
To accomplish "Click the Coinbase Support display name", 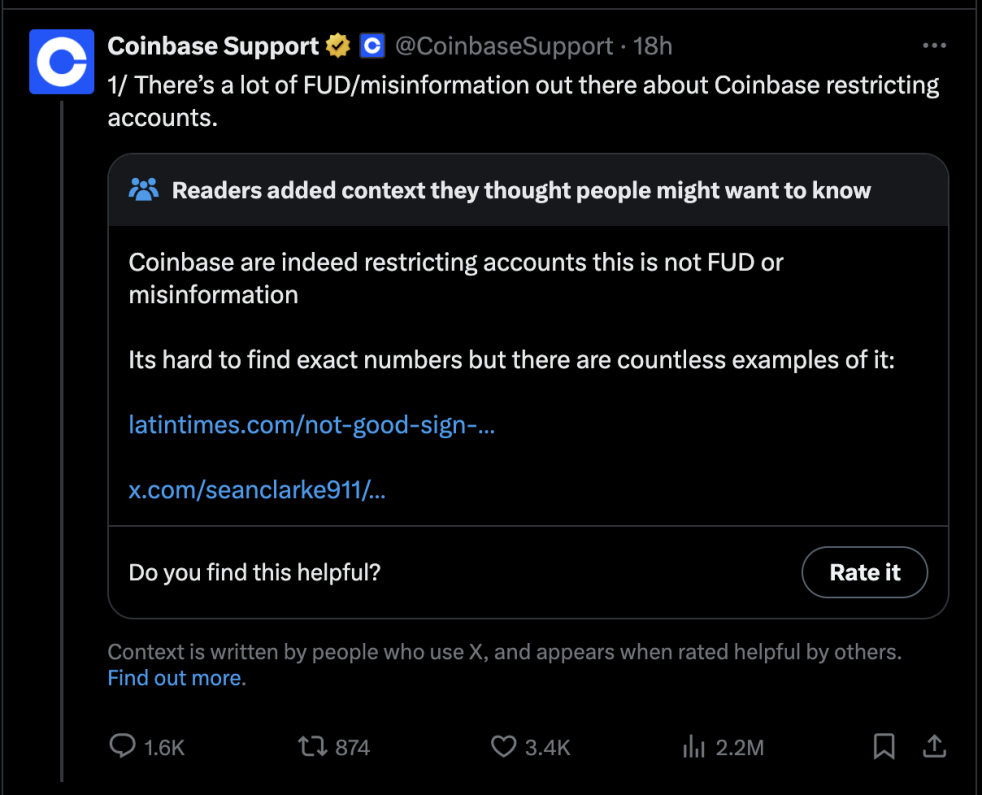I will pos(213,46).
